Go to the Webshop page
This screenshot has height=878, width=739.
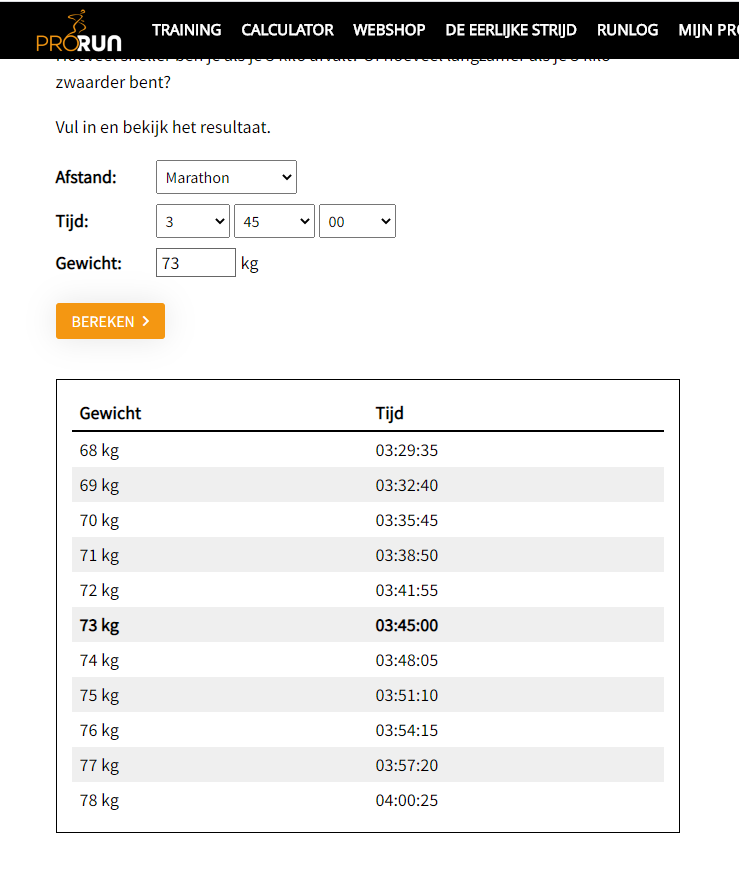coord(389,30)
